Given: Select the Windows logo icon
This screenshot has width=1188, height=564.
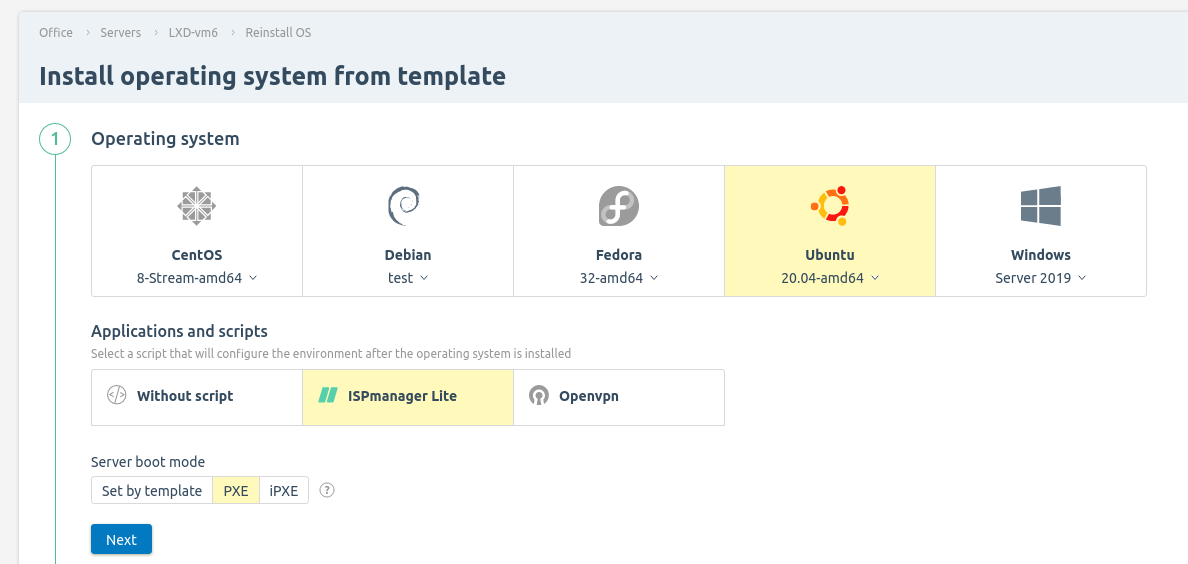Looking at the screenshot, I should pos(1040,205).
